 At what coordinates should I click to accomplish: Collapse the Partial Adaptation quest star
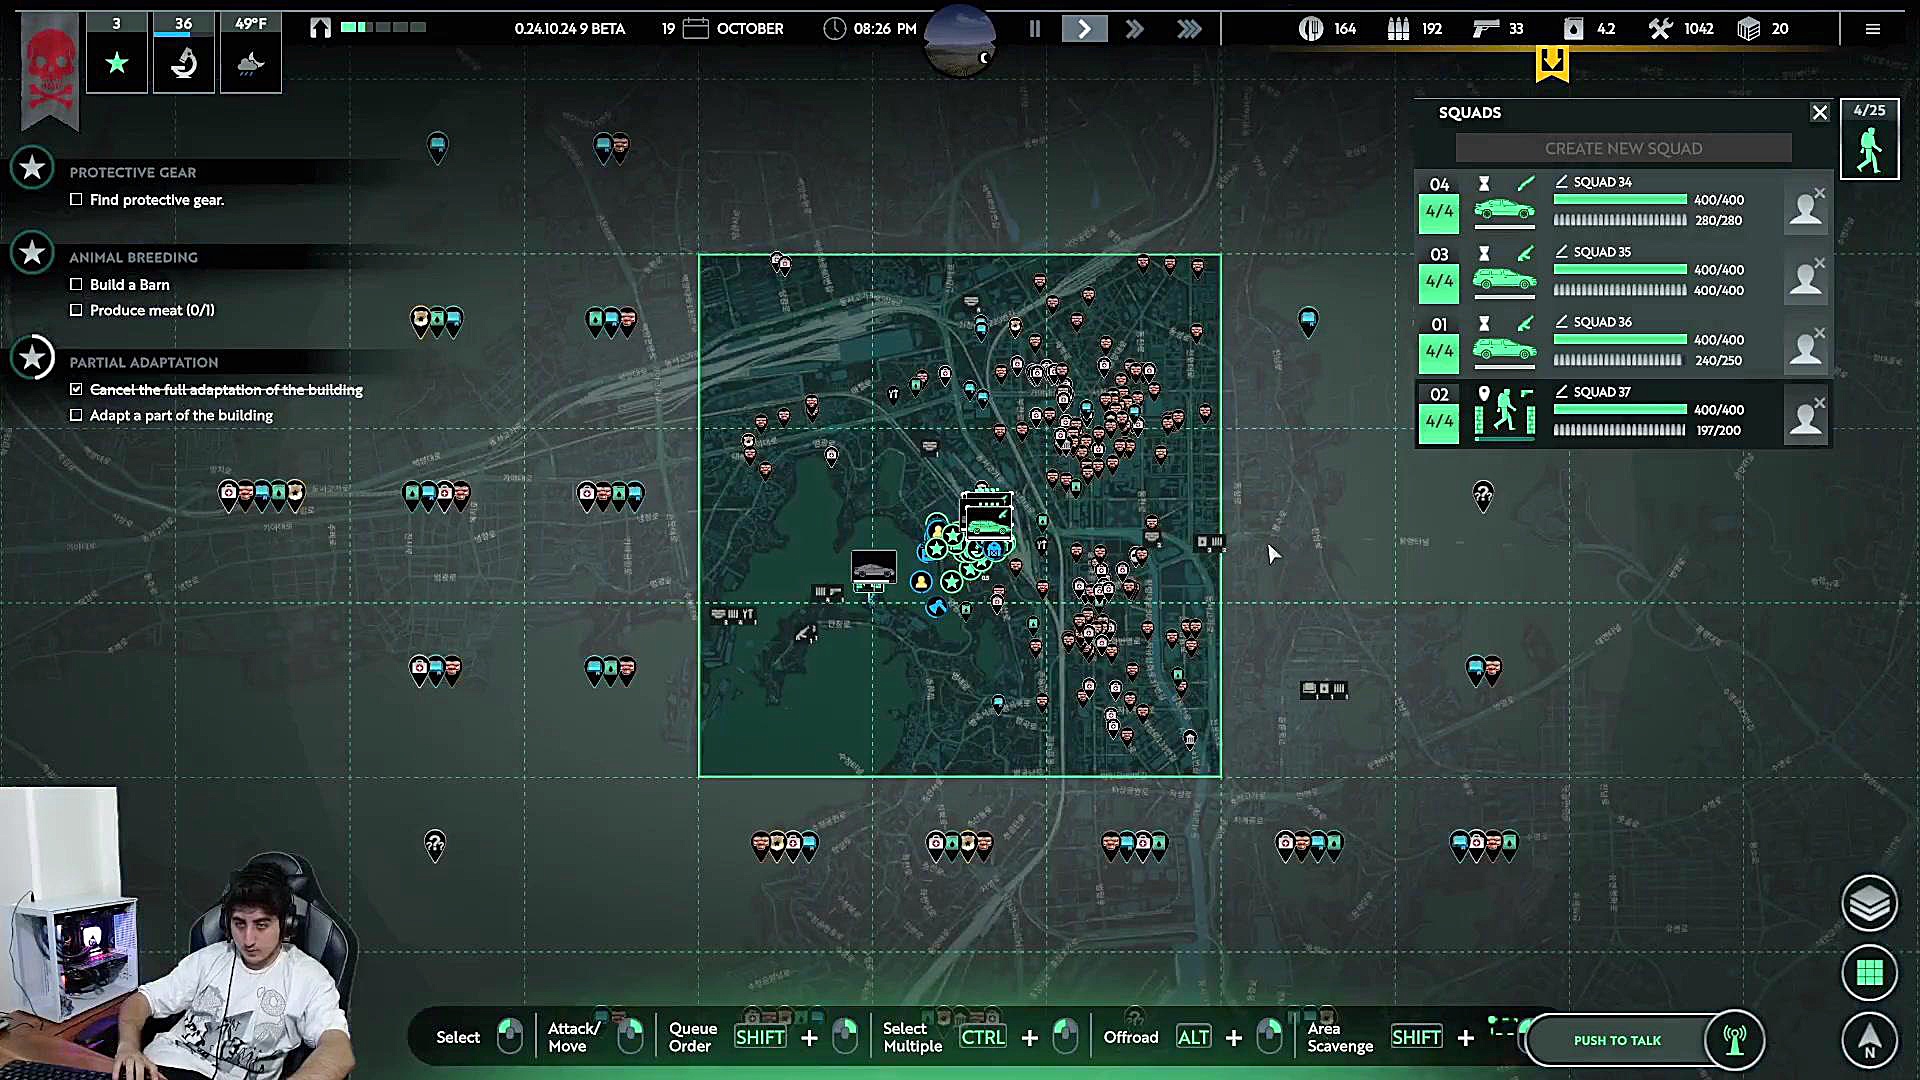coord(32,357)
